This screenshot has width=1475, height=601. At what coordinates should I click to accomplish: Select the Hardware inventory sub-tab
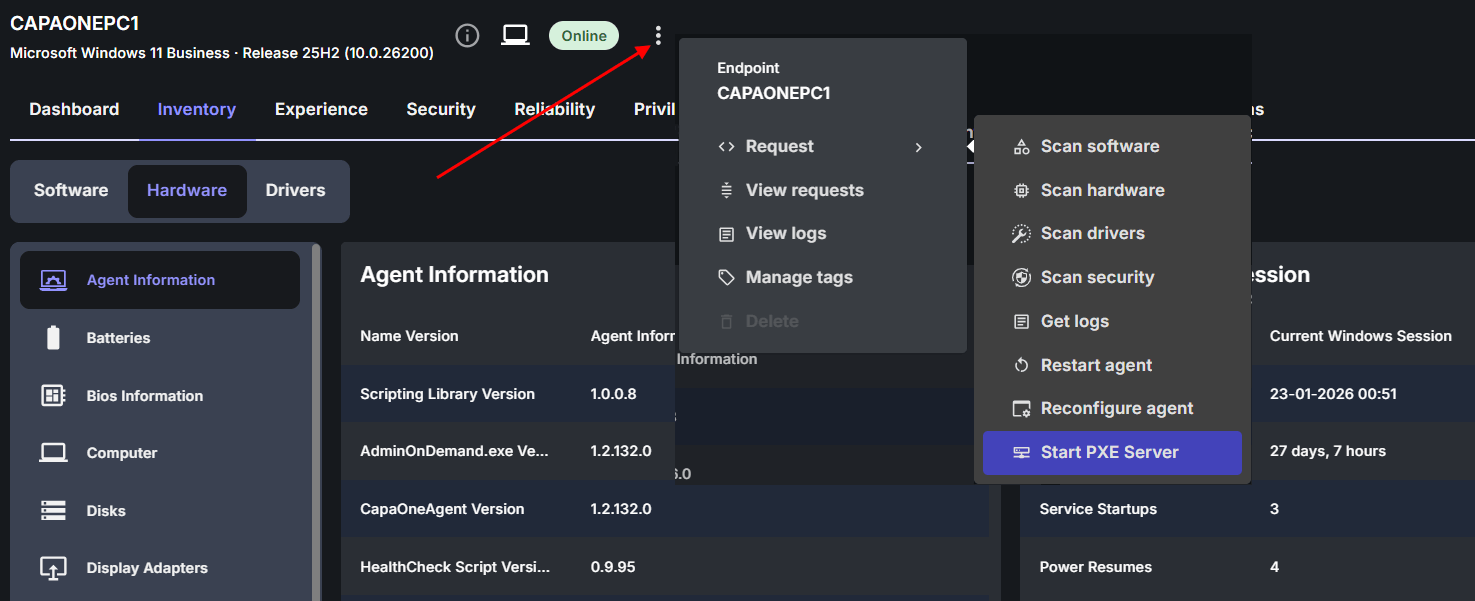click(x=187, y=190)
